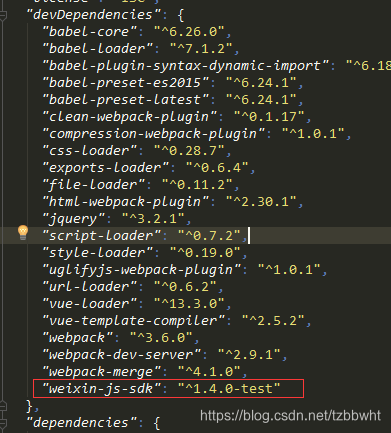Click the "clean-webpack-plugin" key
Image resolution: width=391 pixels, height=433 pixels.
129,117
